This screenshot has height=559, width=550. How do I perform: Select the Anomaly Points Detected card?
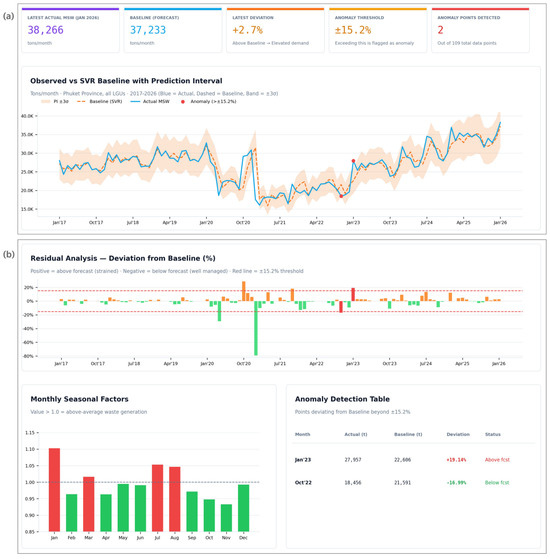coord(480,31)
